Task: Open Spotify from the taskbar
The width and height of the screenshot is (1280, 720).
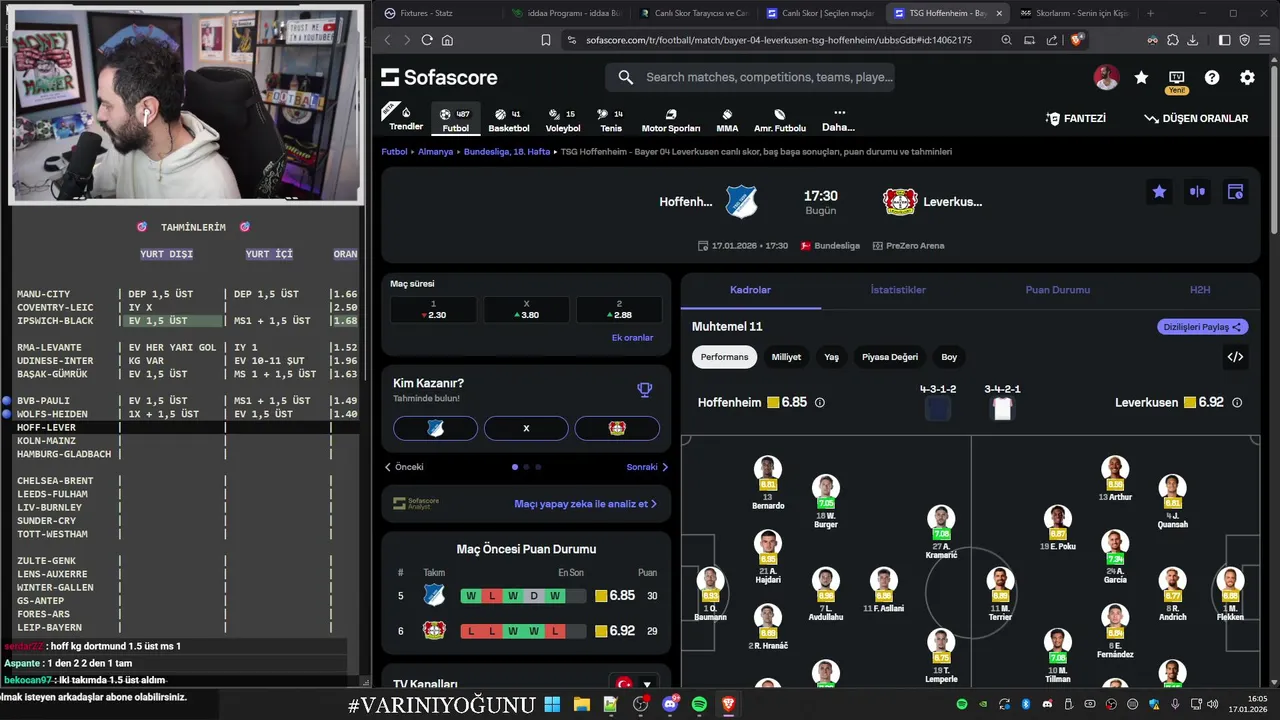Action: (699, 704)
